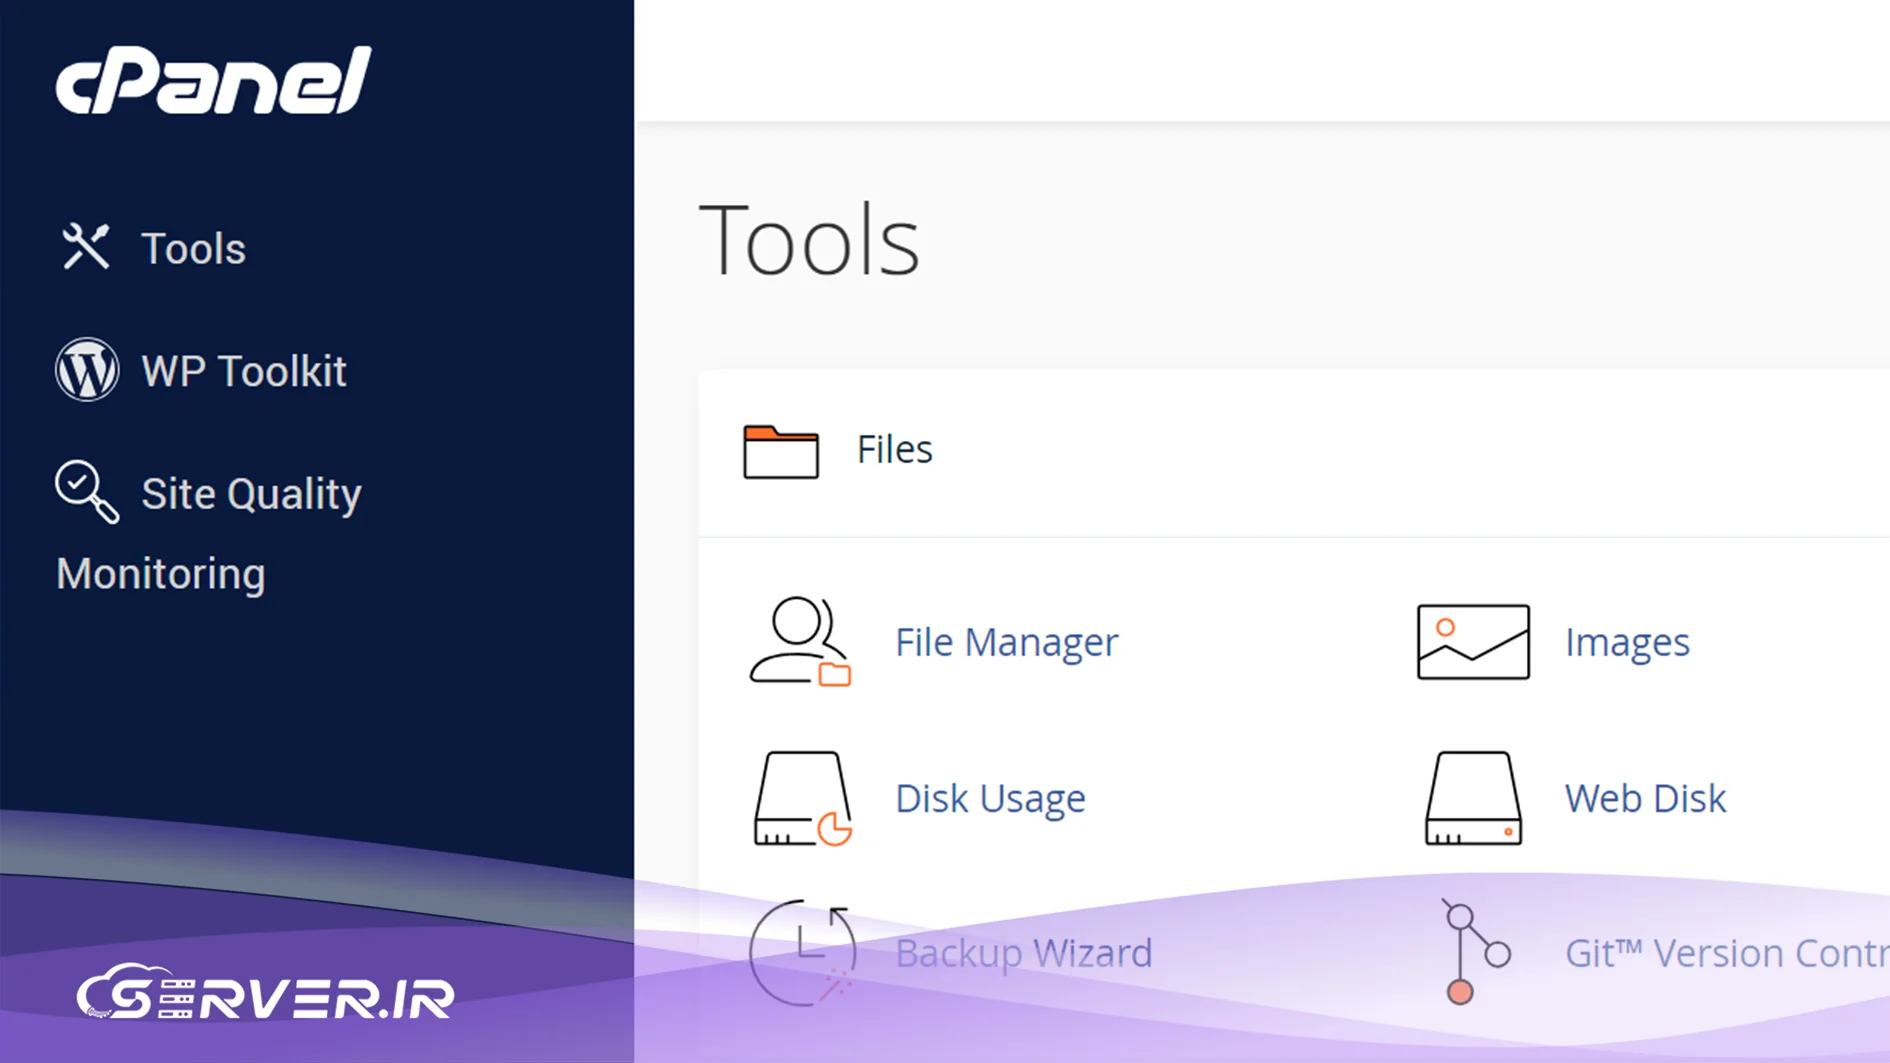Collapse the Files section header
The width and height of the screenshot is (1890, 1063).
[x=1294, y=452]
